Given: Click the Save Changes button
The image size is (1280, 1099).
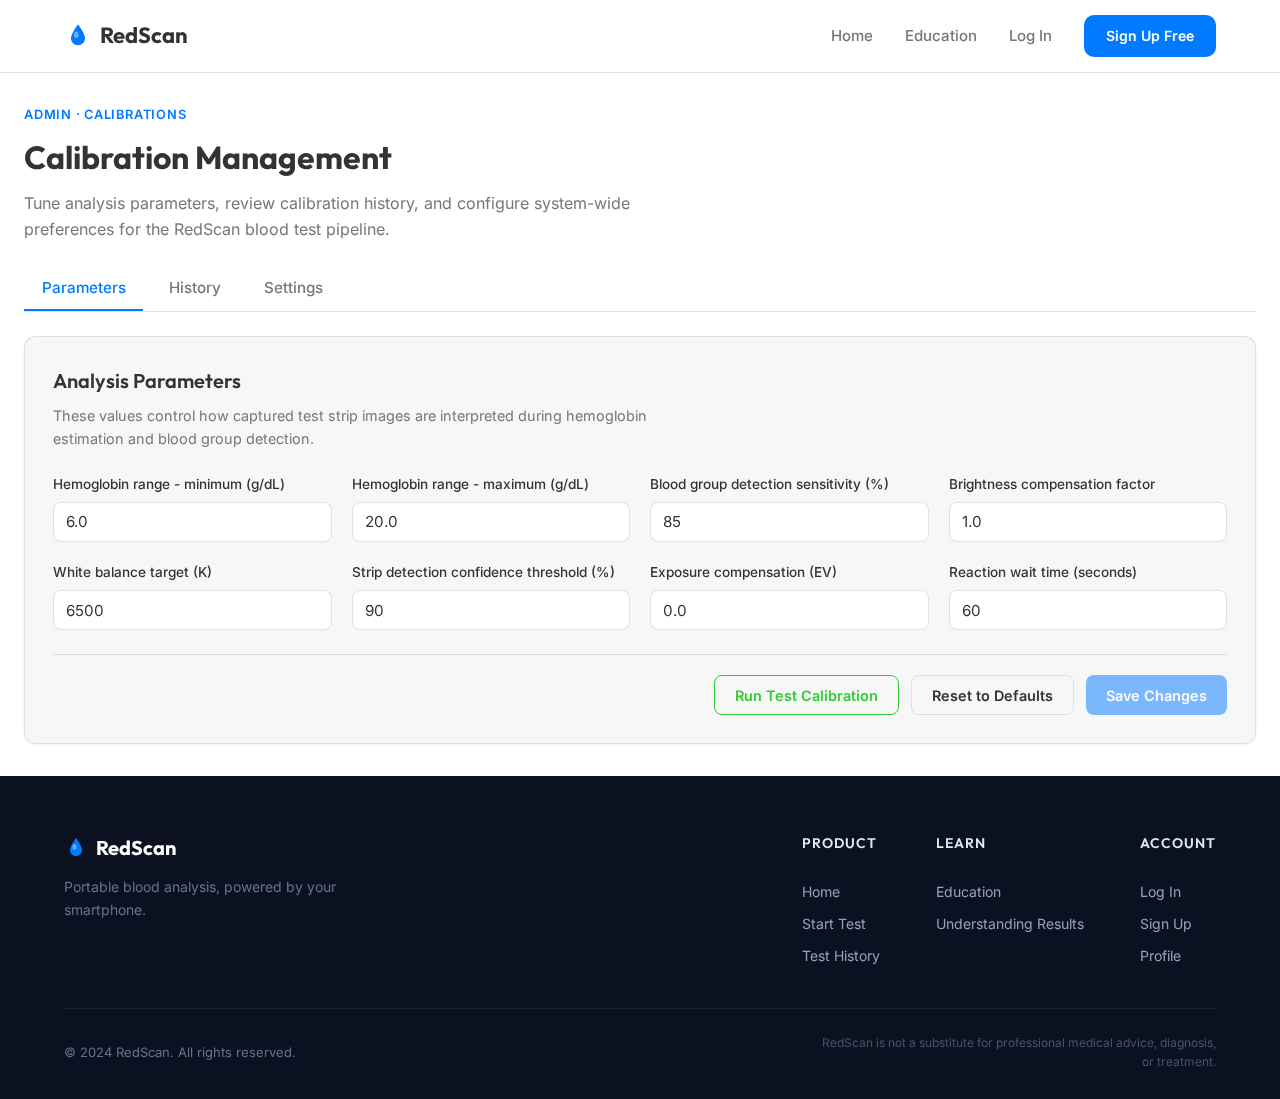Looking at the screenshot, I should point(1156,695).
